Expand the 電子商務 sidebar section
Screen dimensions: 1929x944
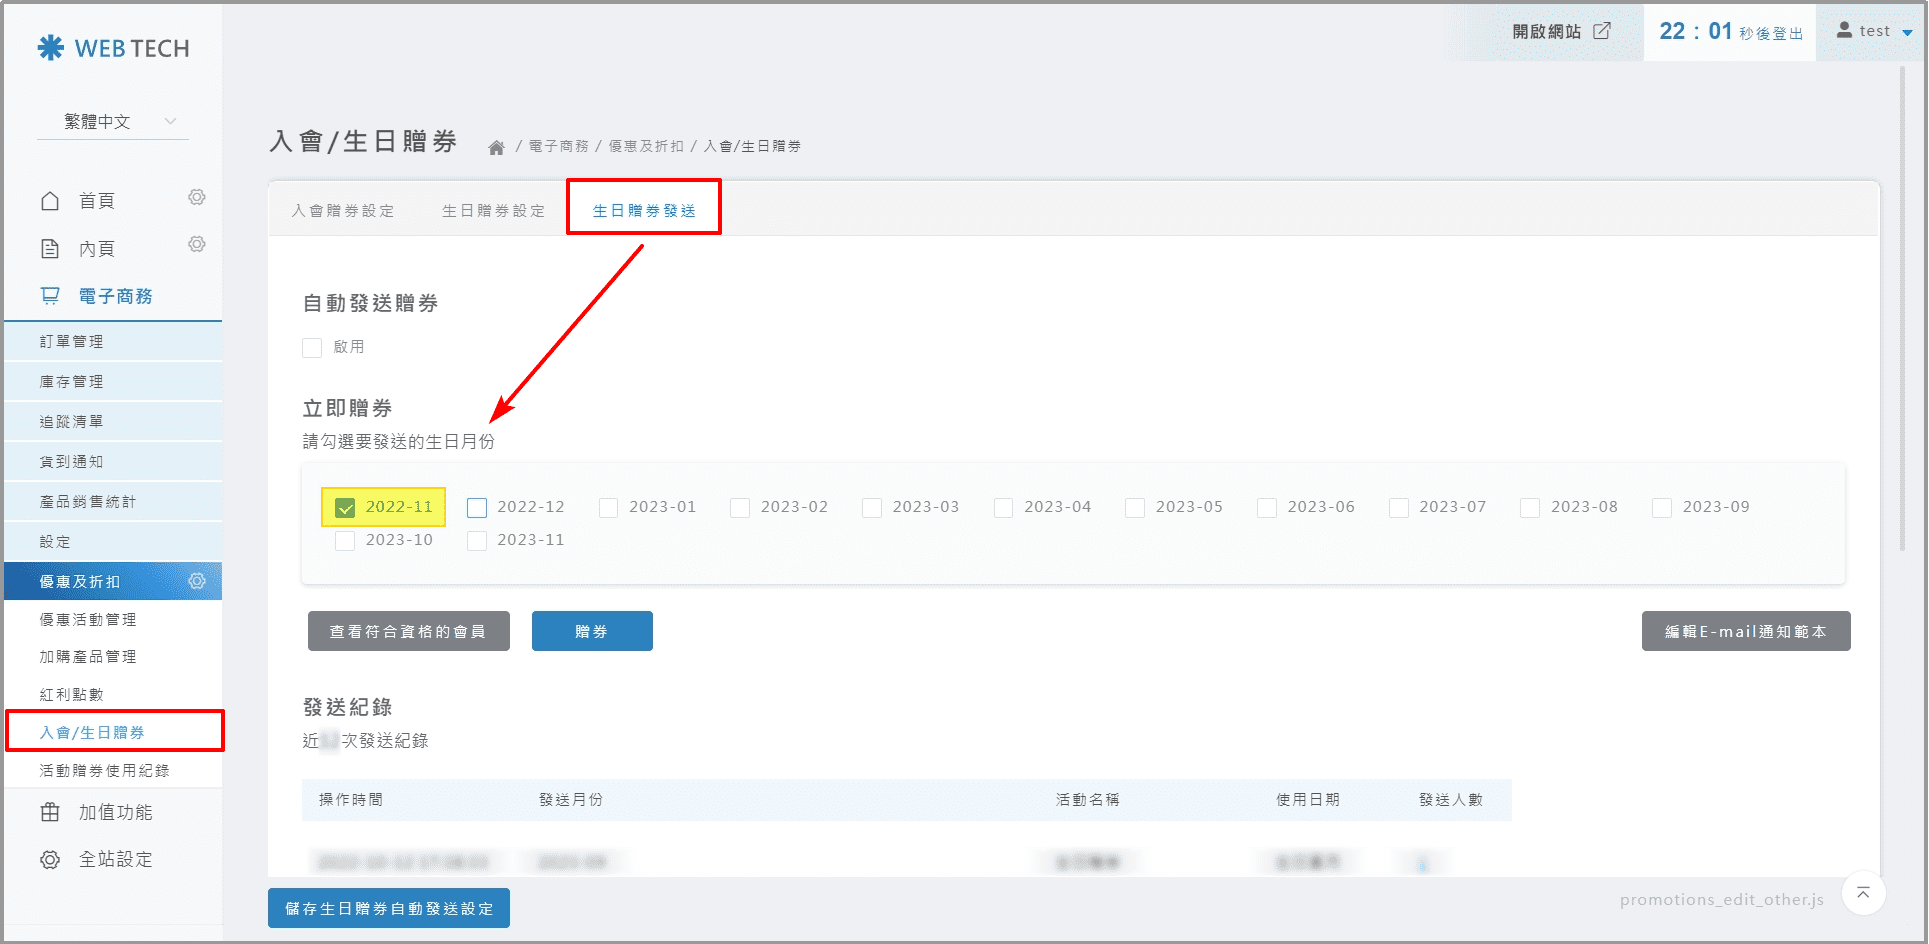coord(115,296)
